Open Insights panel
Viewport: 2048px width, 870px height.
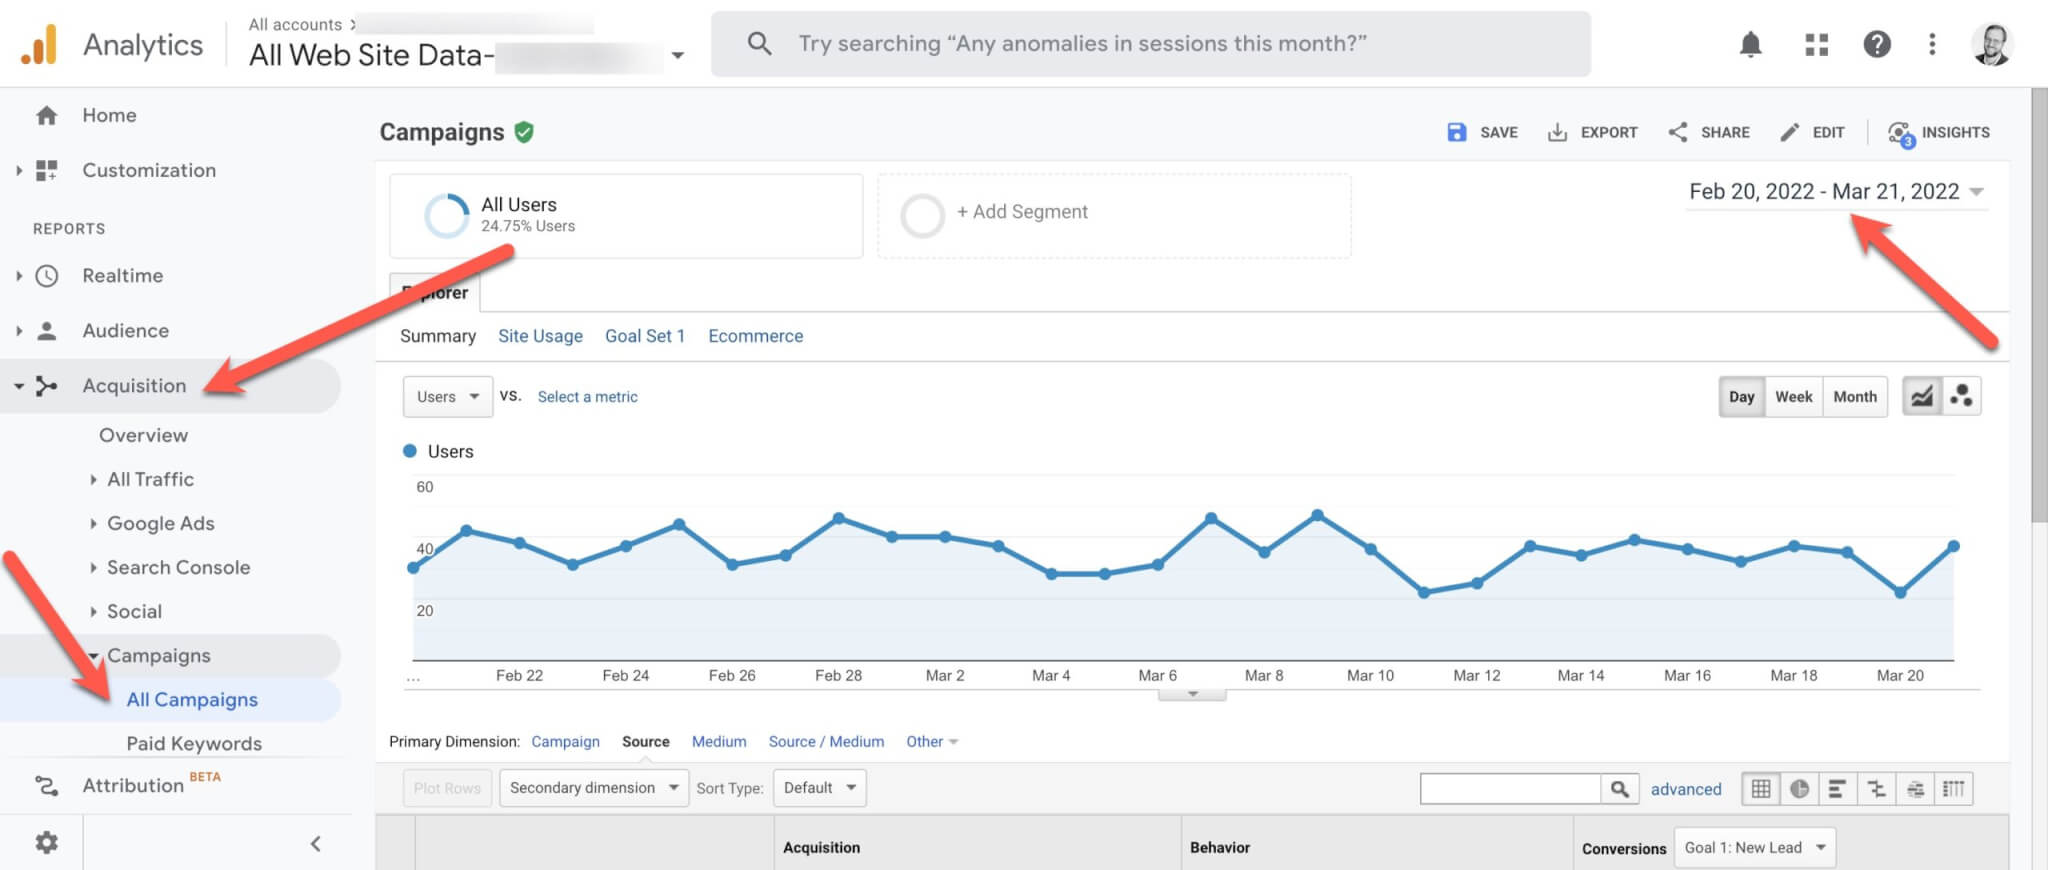1938,132
